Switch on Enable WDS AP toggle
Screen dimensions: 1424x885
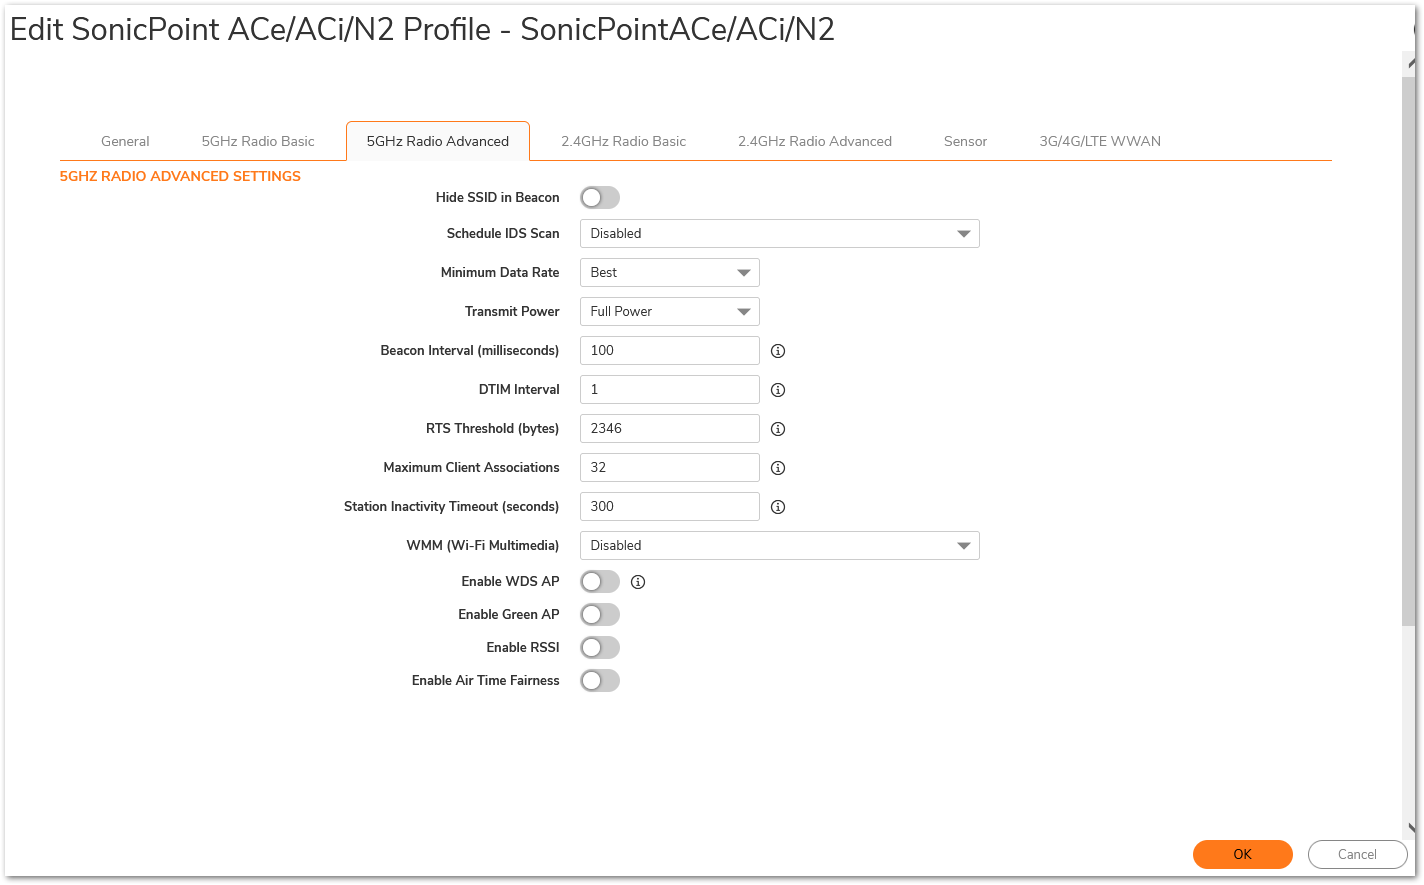[x=600, y=582]
